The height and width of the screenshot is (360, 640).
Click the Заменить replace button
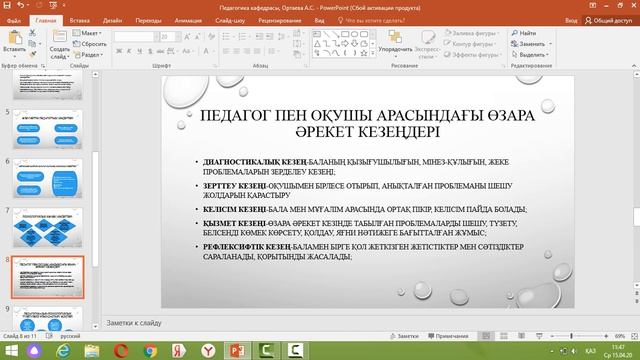pos(531,44)
